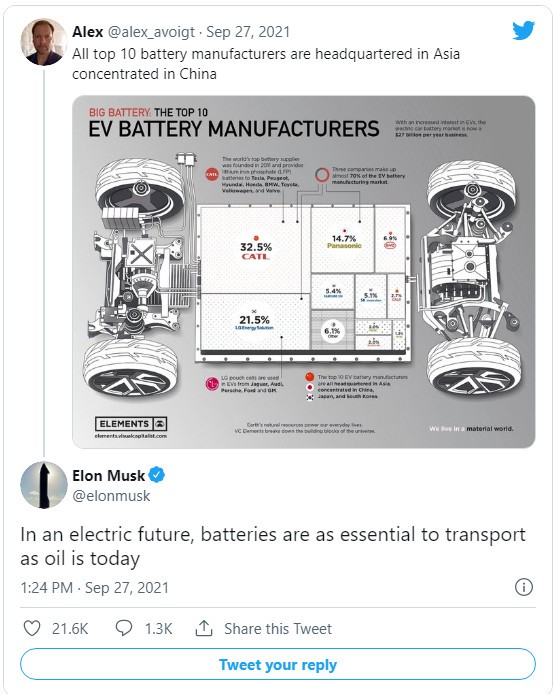Open tweet info circle icon
Viewport: 553px width, 694px height.
(x=524, y=587)
